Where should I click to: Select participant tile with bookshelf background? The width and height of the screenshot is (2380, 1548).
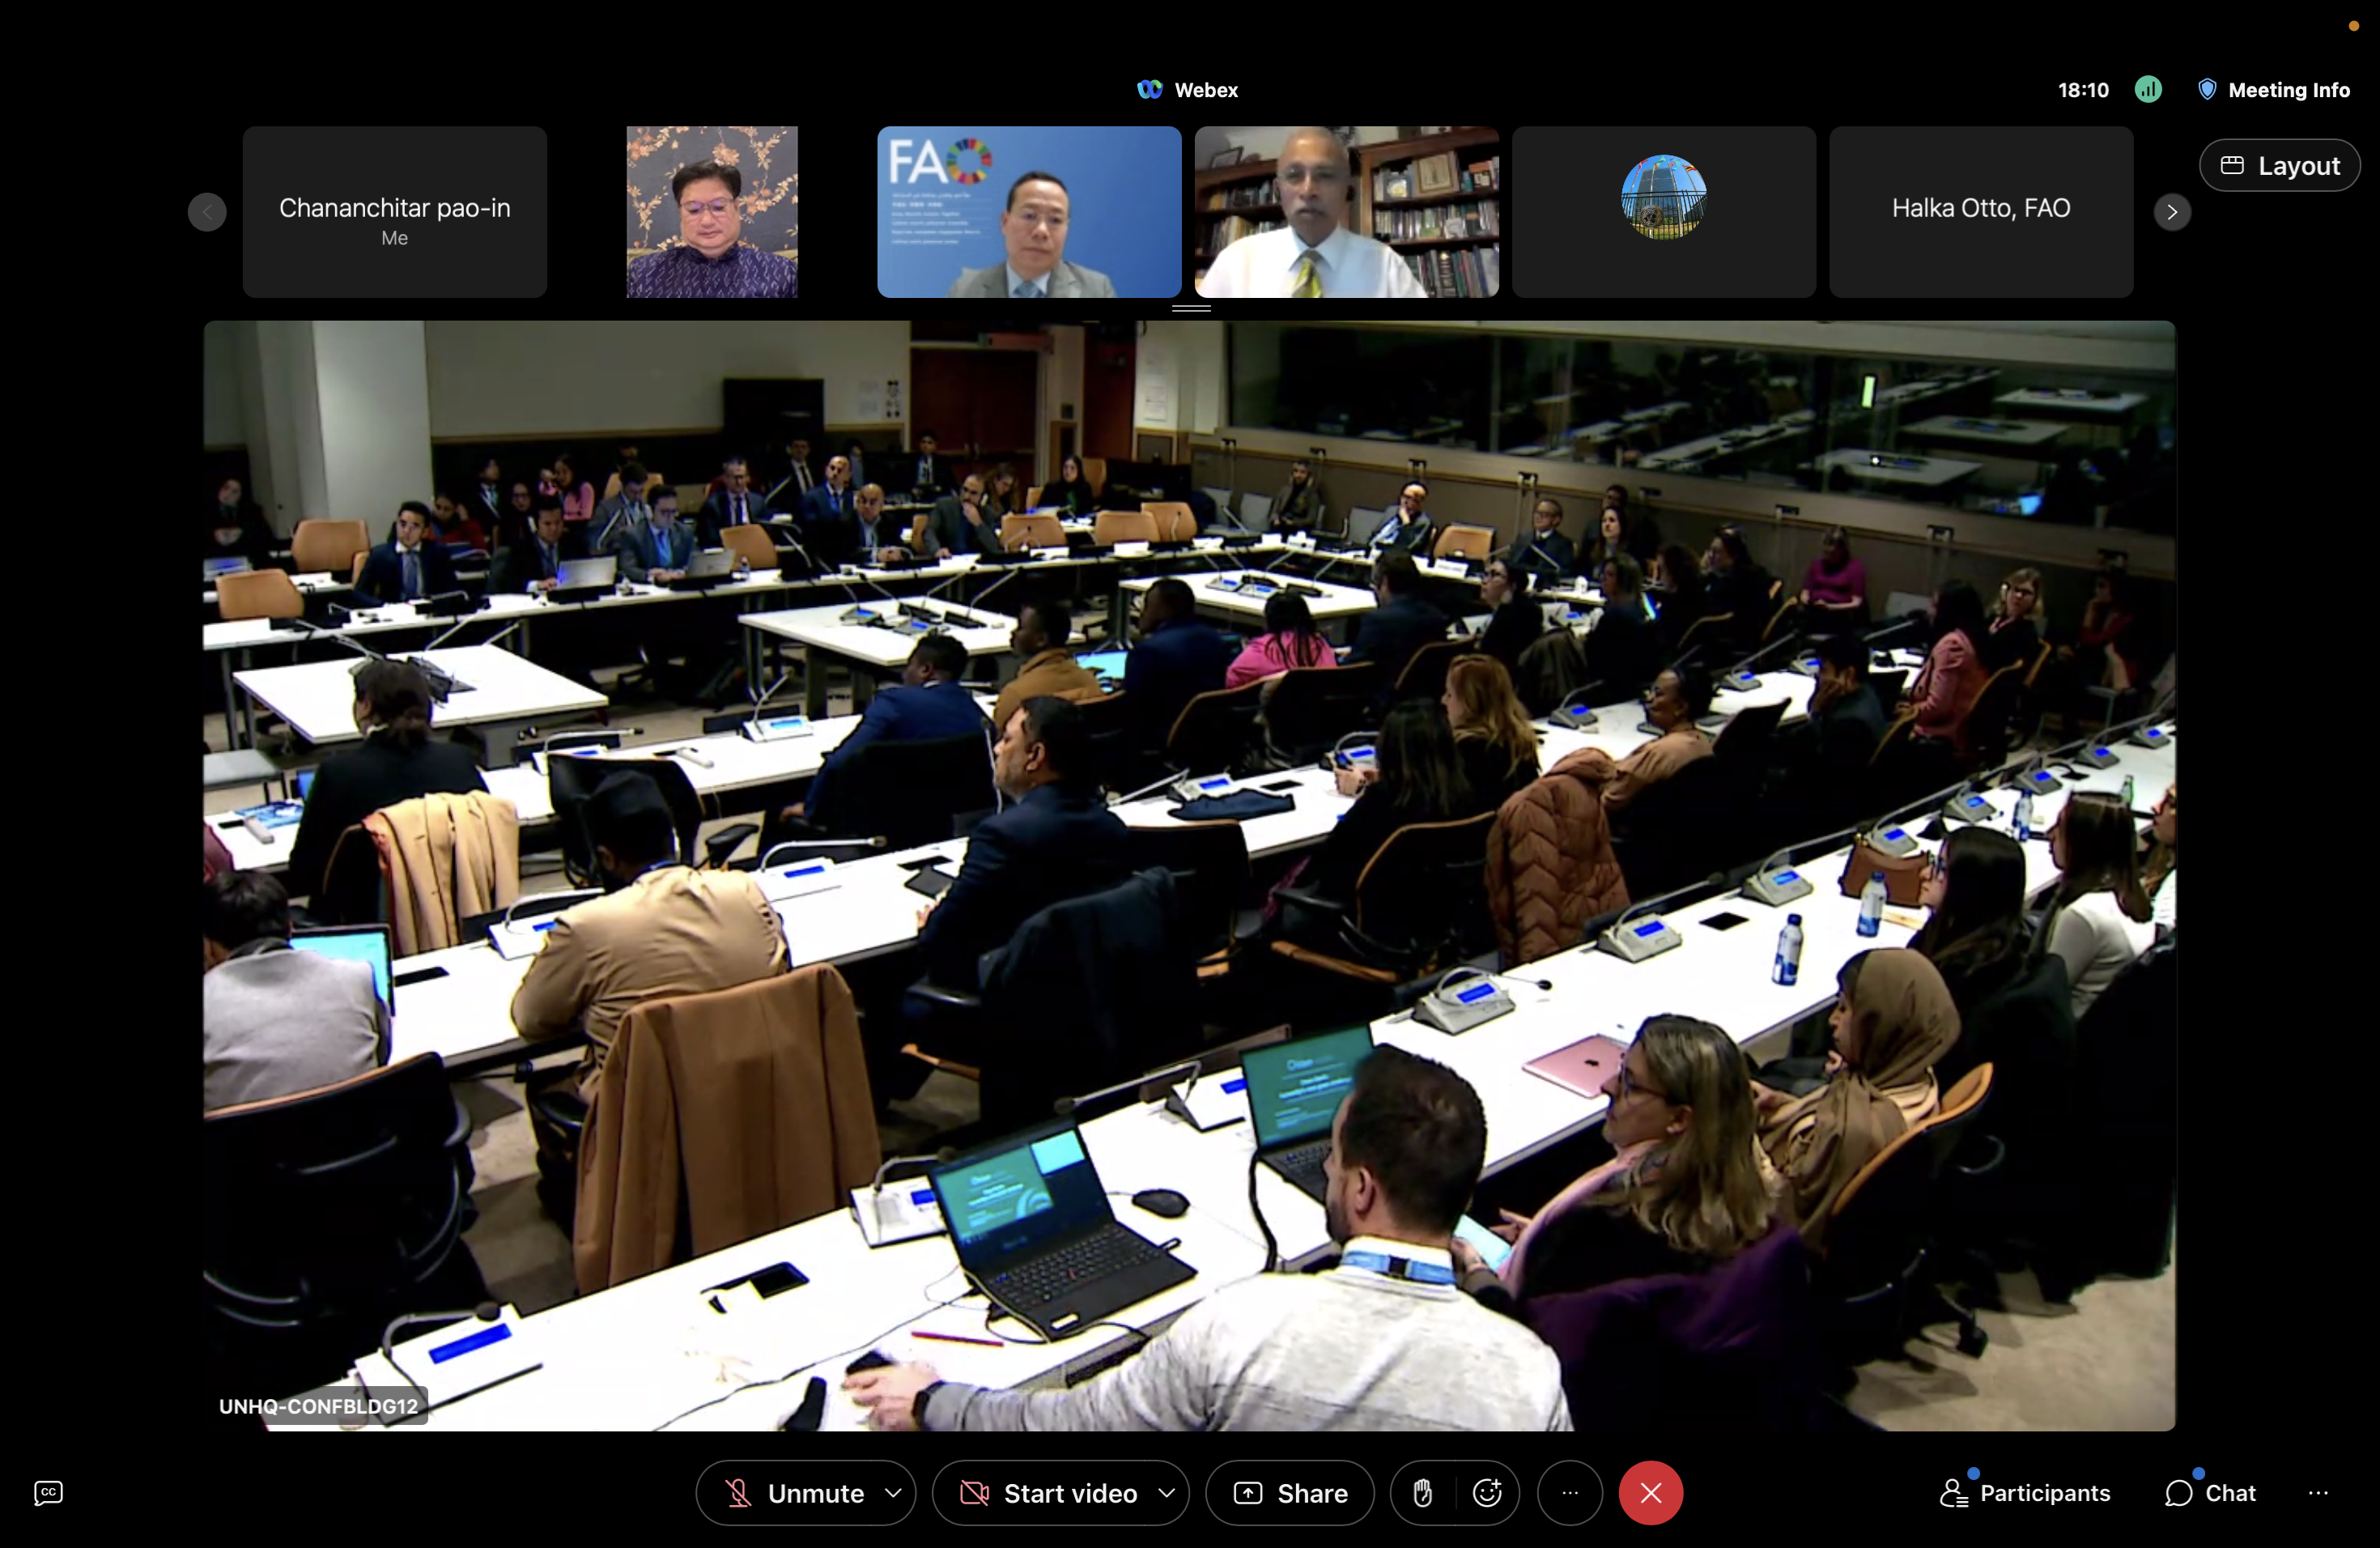click(x=1346, y=211)
